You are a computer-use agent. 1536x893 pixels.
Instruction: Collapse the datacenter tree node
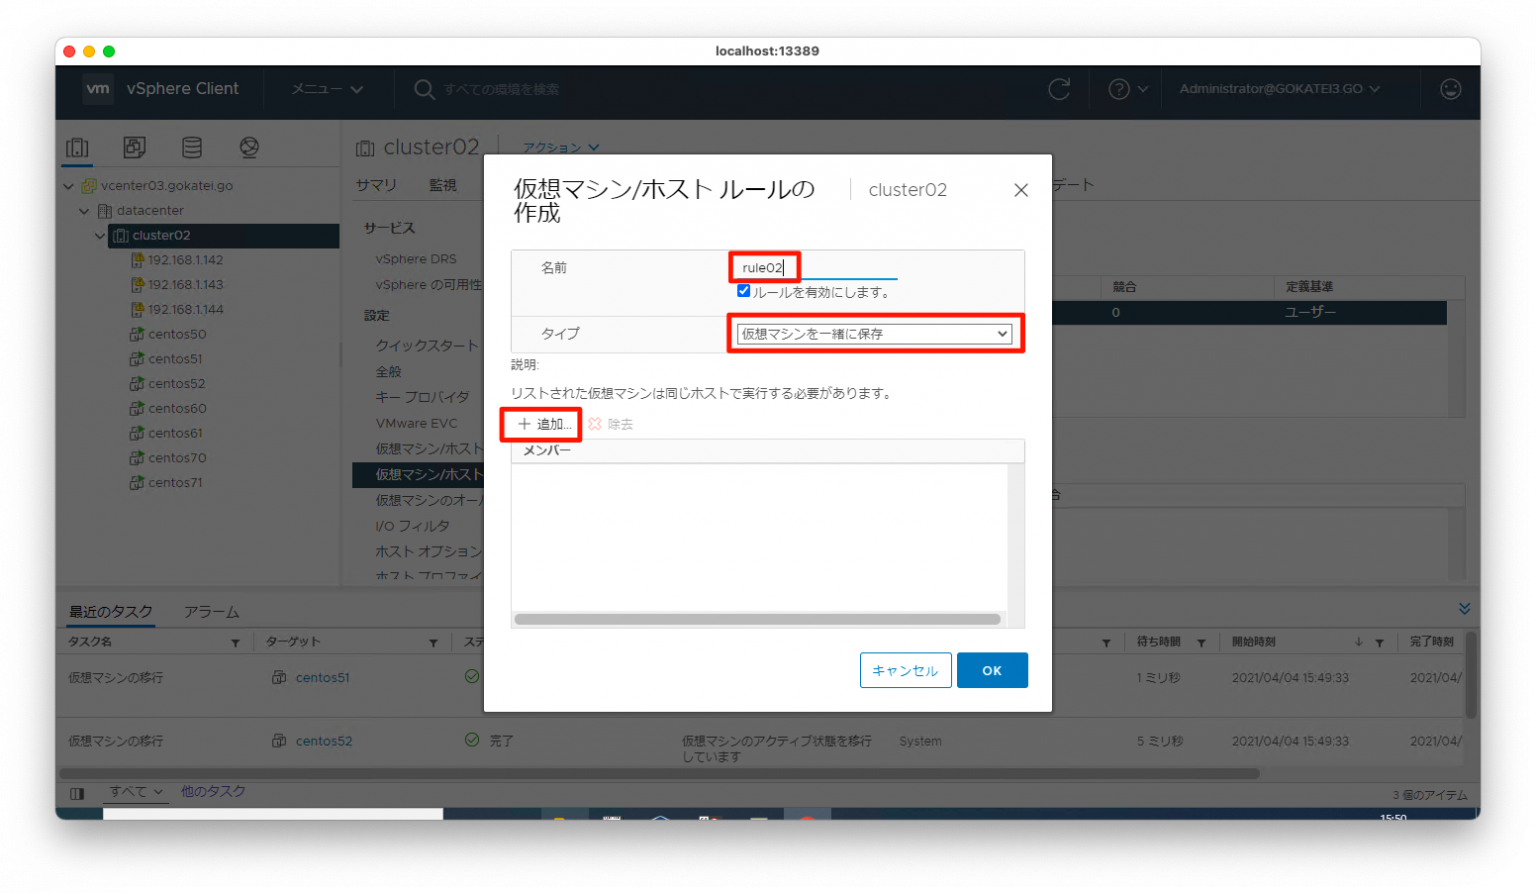tap(84, 210)
